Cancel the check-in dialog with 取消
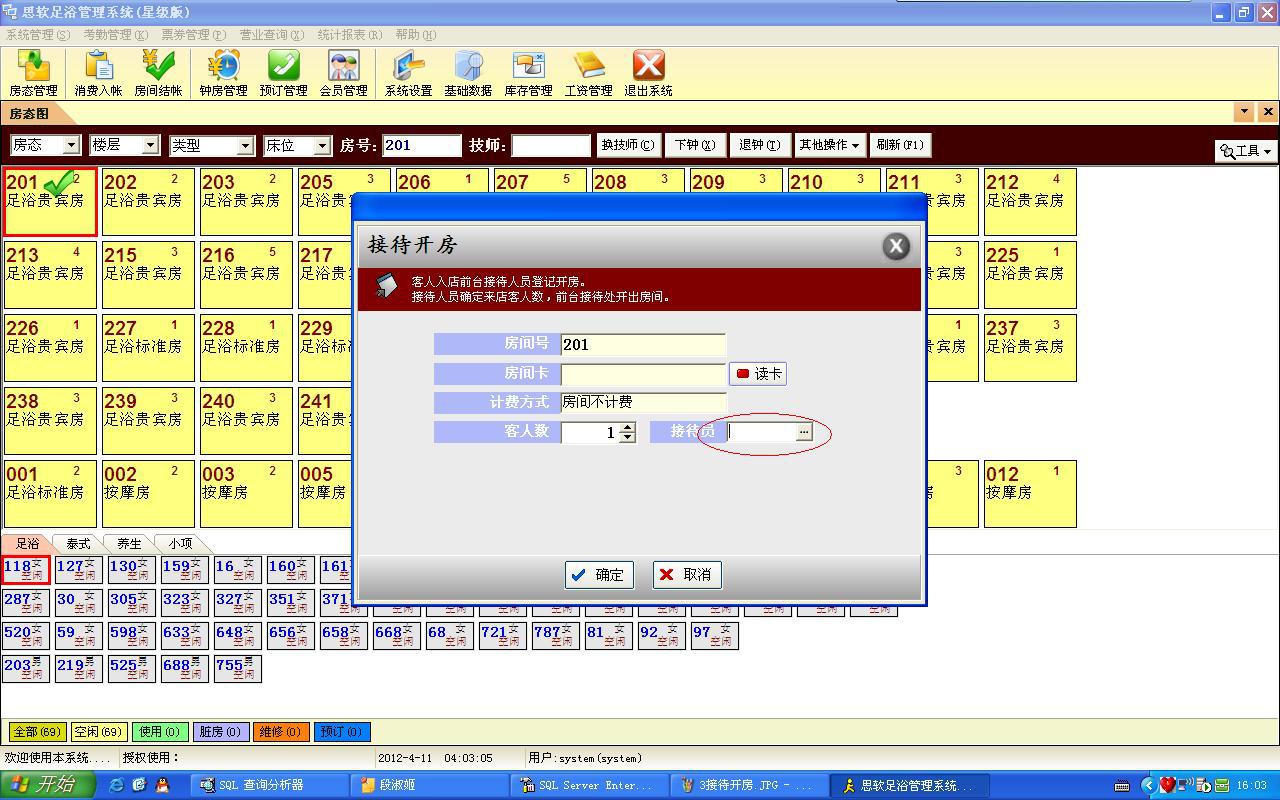The image size is (1280, 800). [687, 575]
